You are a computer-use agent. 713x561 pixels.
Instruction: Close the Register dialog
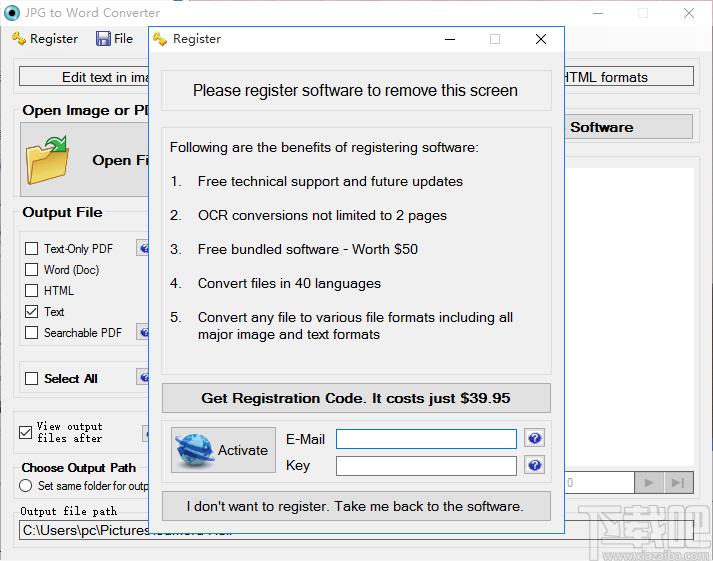541,39
